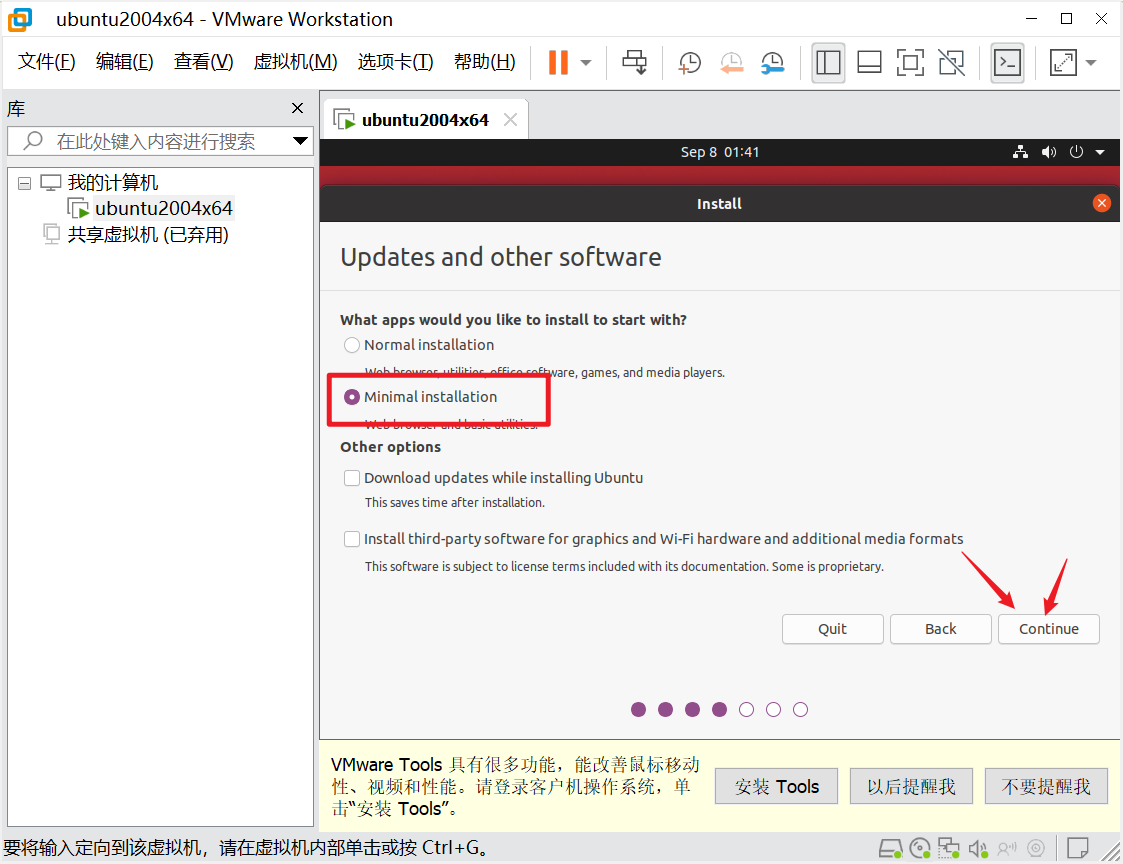The width and height of the screenshot is (1123, 864).
Task: Enable Download updates while installing Ubuntu
Action: pos(352,478)
